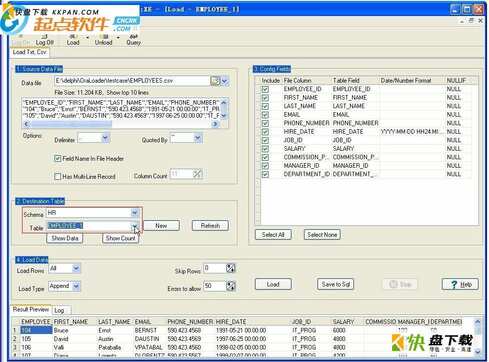
Task: Open the Load Type dropdown
Action: tap(76, 286)
